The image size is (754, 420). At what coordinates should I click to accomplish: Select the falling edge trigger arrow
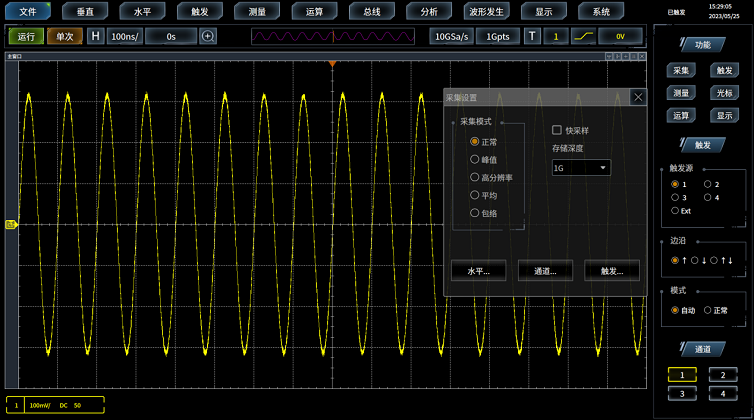704,261
